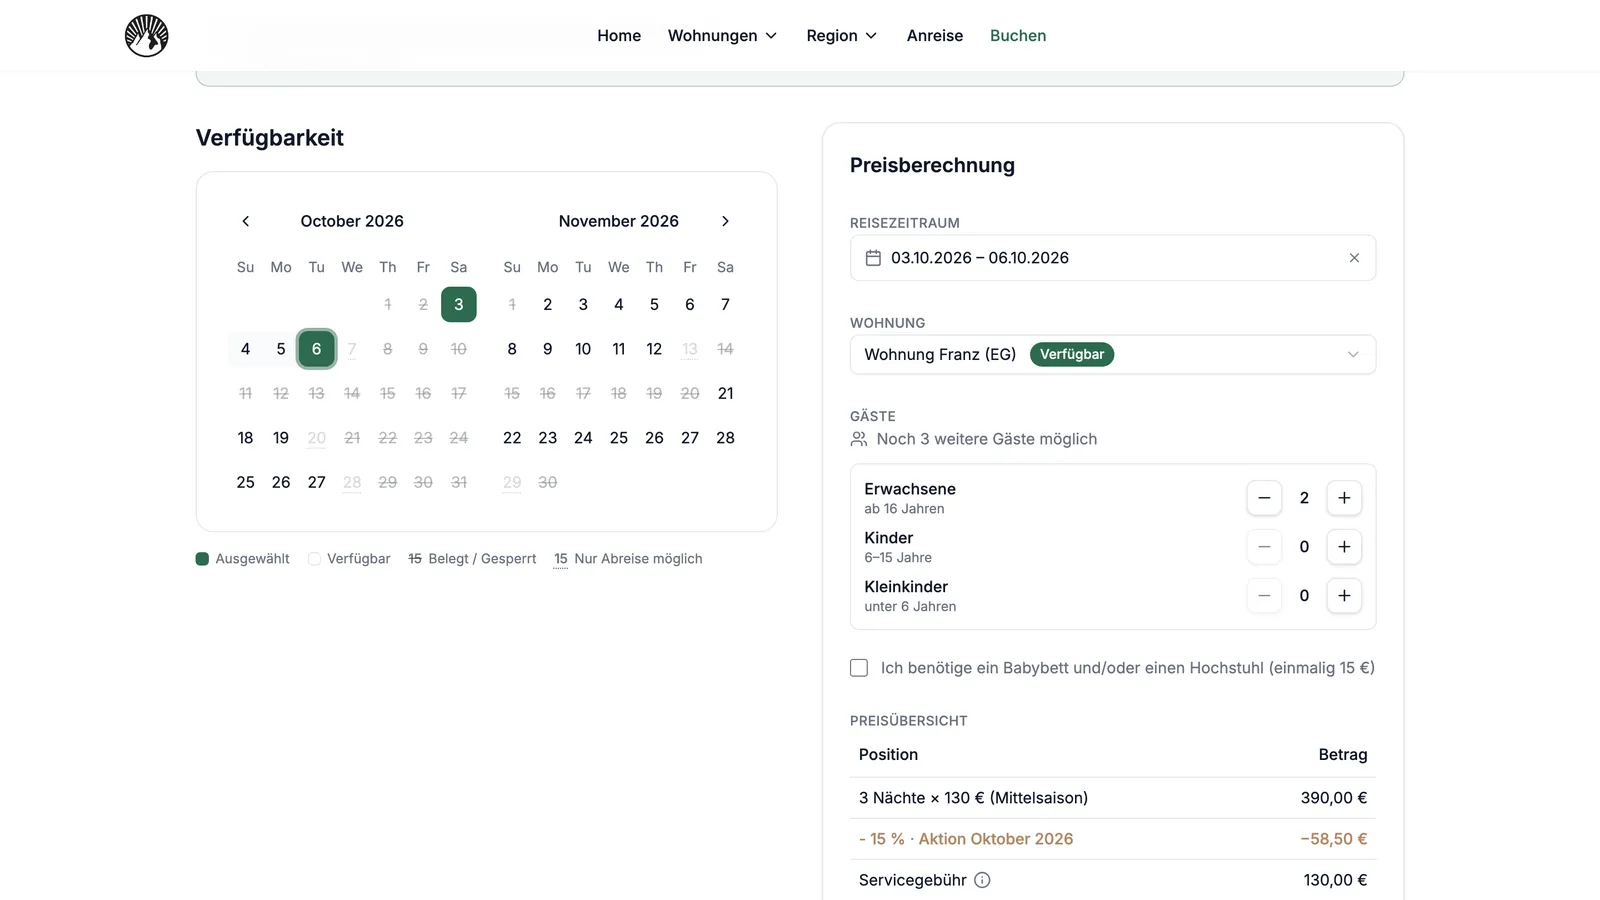Click the Nur Abreise möglich legend label
This screenshot has width=1600, height=900.
[x=638, y=559]
